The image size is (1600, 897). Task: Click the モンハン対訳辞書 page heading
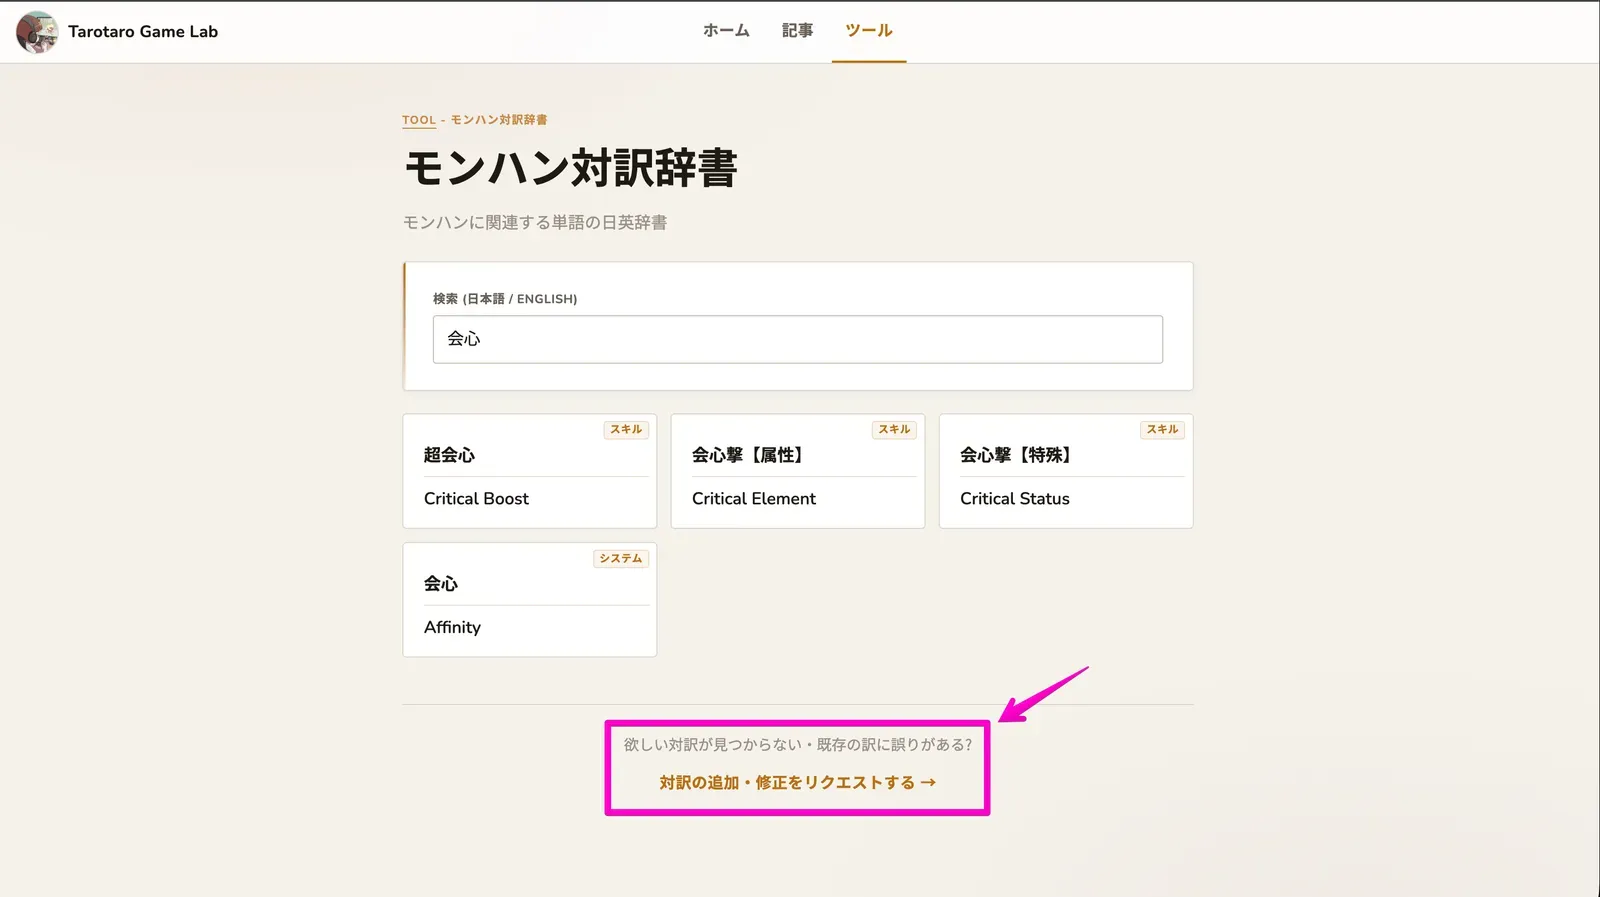click(x=570, y=167)
